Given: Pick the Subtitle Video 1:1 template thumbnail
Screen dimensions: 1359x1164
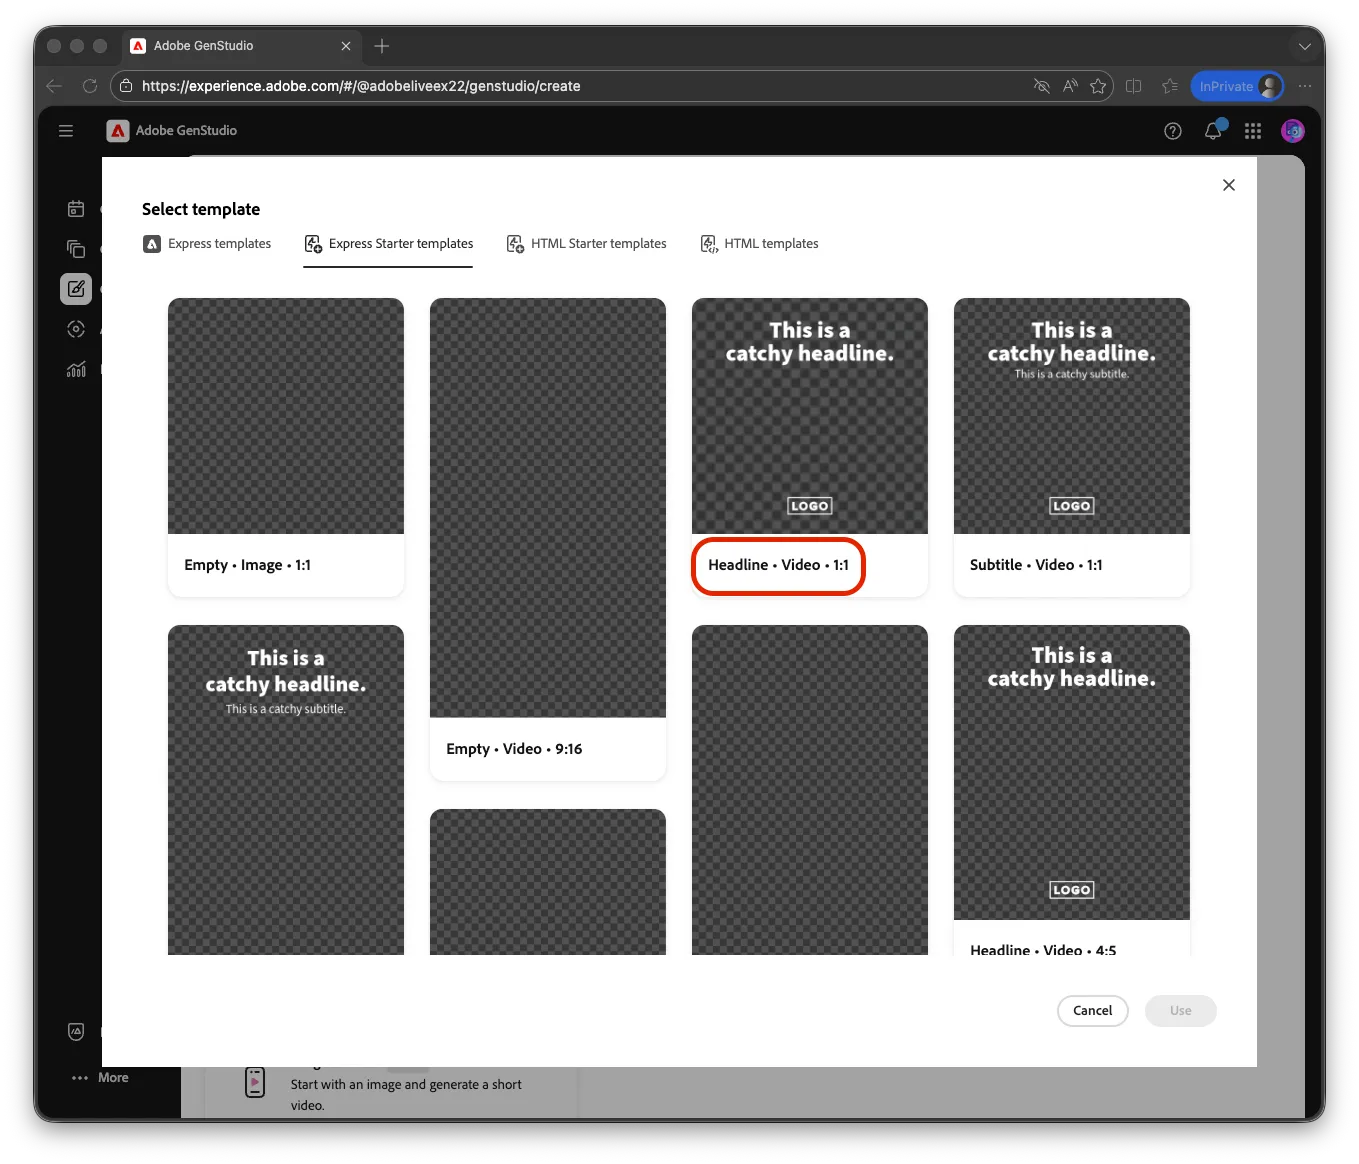Looking at the screenshot, I should 1072,416.
